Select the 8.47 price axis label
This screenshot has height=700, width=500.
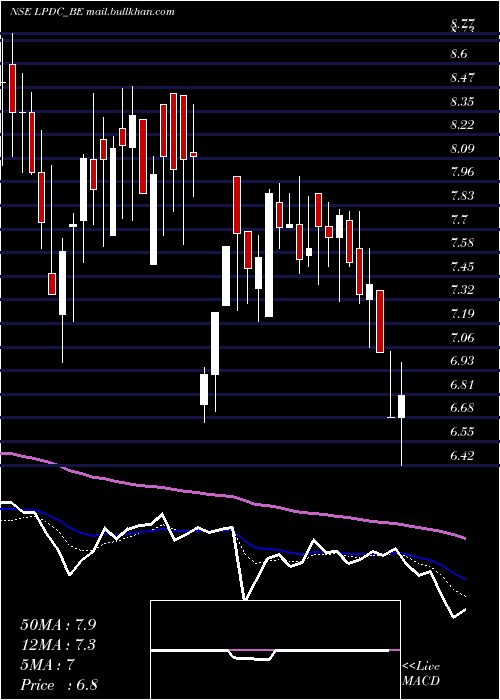coord(462,78)
